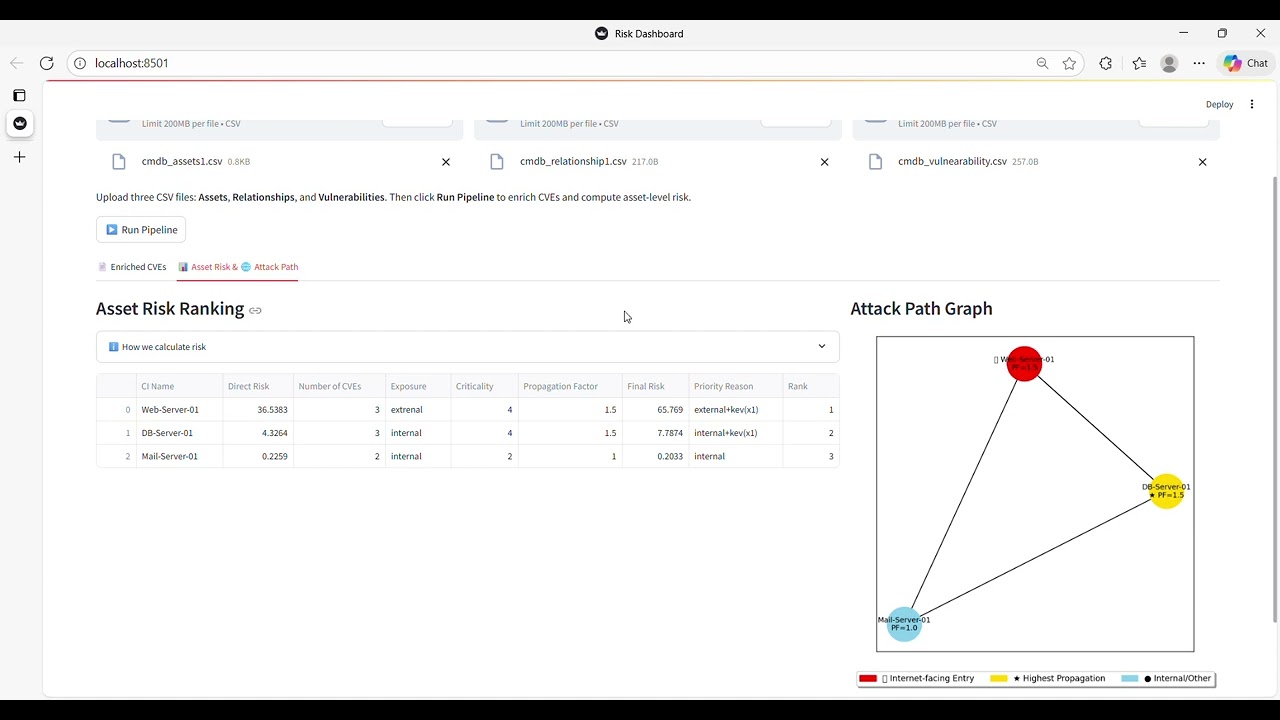Click the zoom magnifier icon in address bar
This screenshot has height=720, width=1280.
tap(1042, 63)
